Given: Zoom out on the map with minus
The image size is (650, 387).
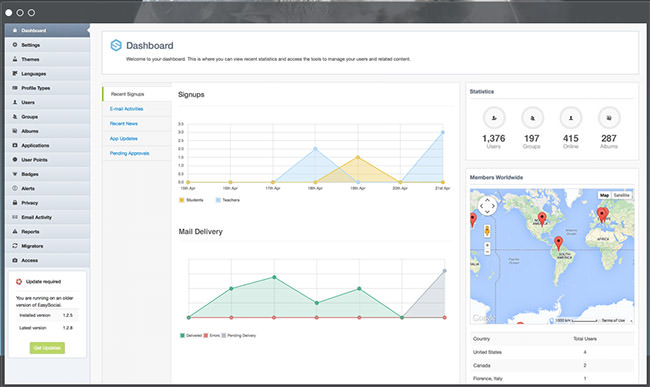Looking at the screenshot, I should click(x=487, y=252).
